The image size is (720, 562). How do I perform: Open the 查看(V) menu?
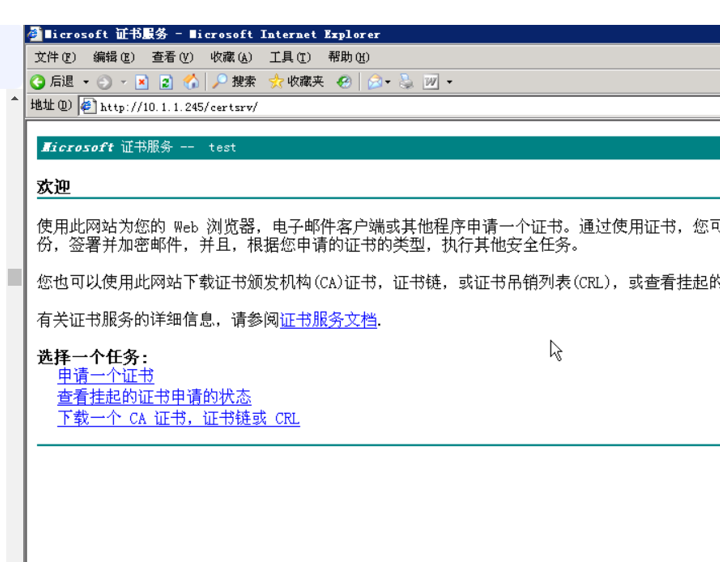tap(172, 57)
